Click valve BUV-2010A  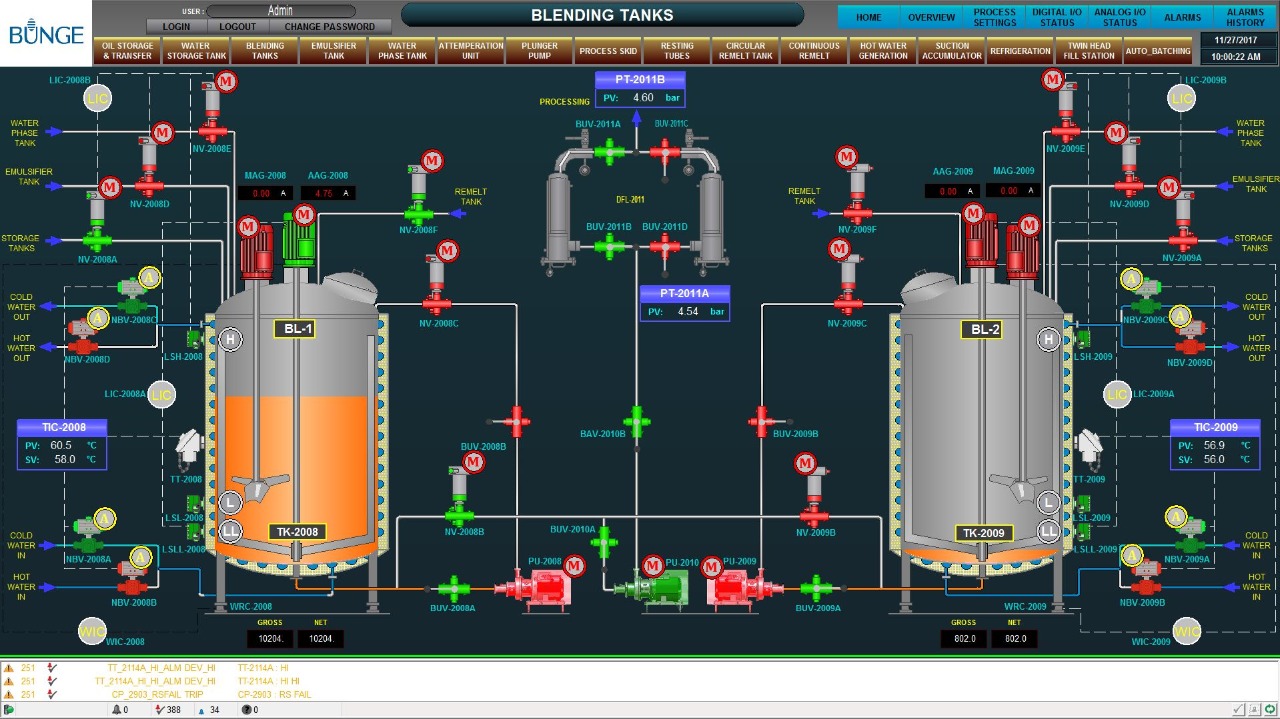[x=603, y=543]
